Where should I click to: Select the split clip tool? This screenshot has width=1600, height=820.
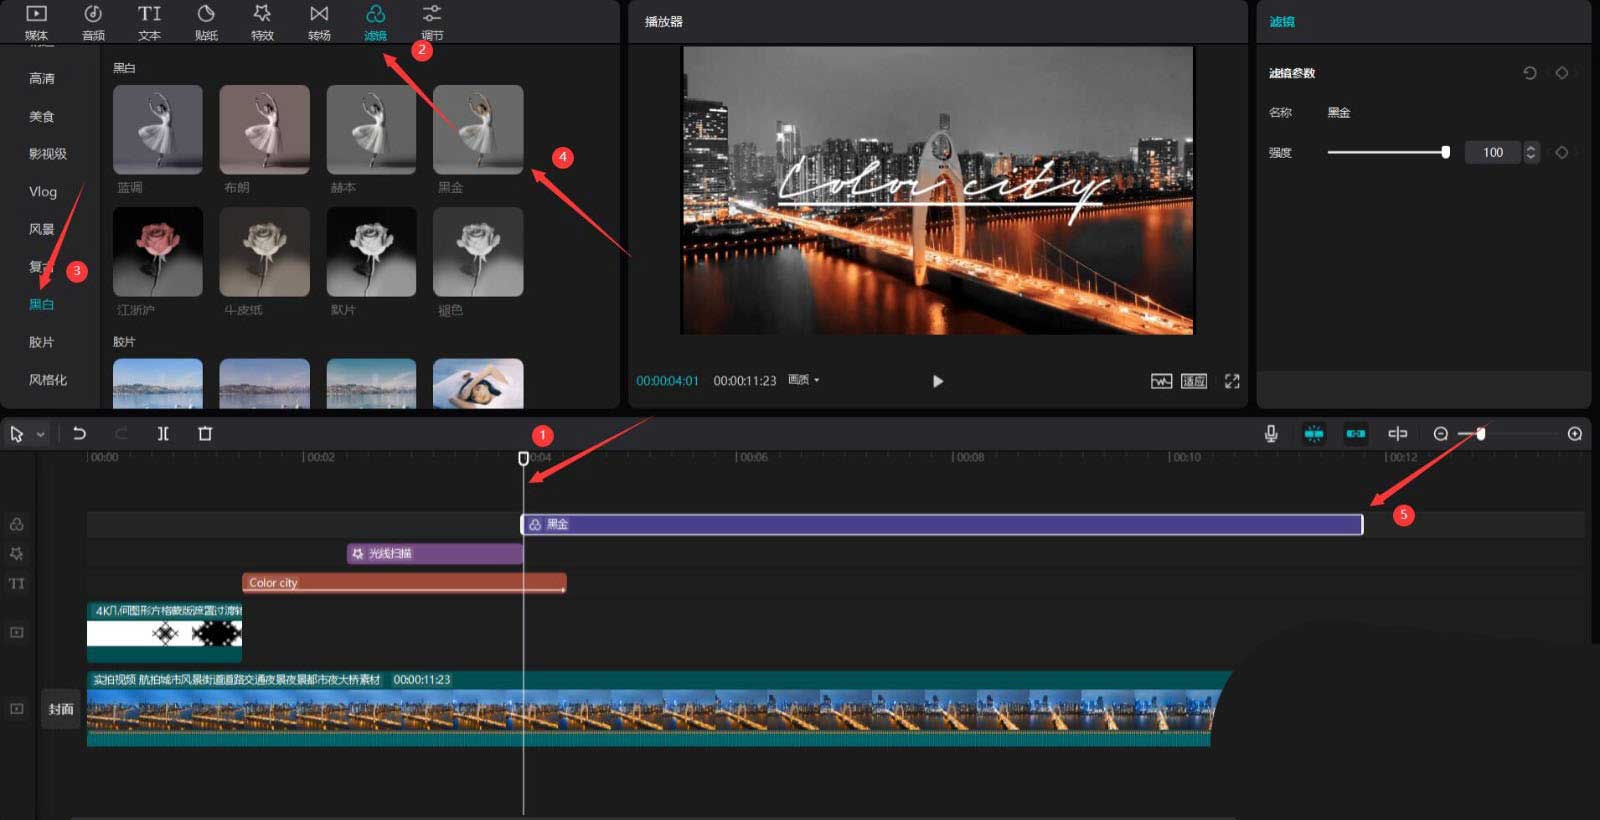point(163,433)
